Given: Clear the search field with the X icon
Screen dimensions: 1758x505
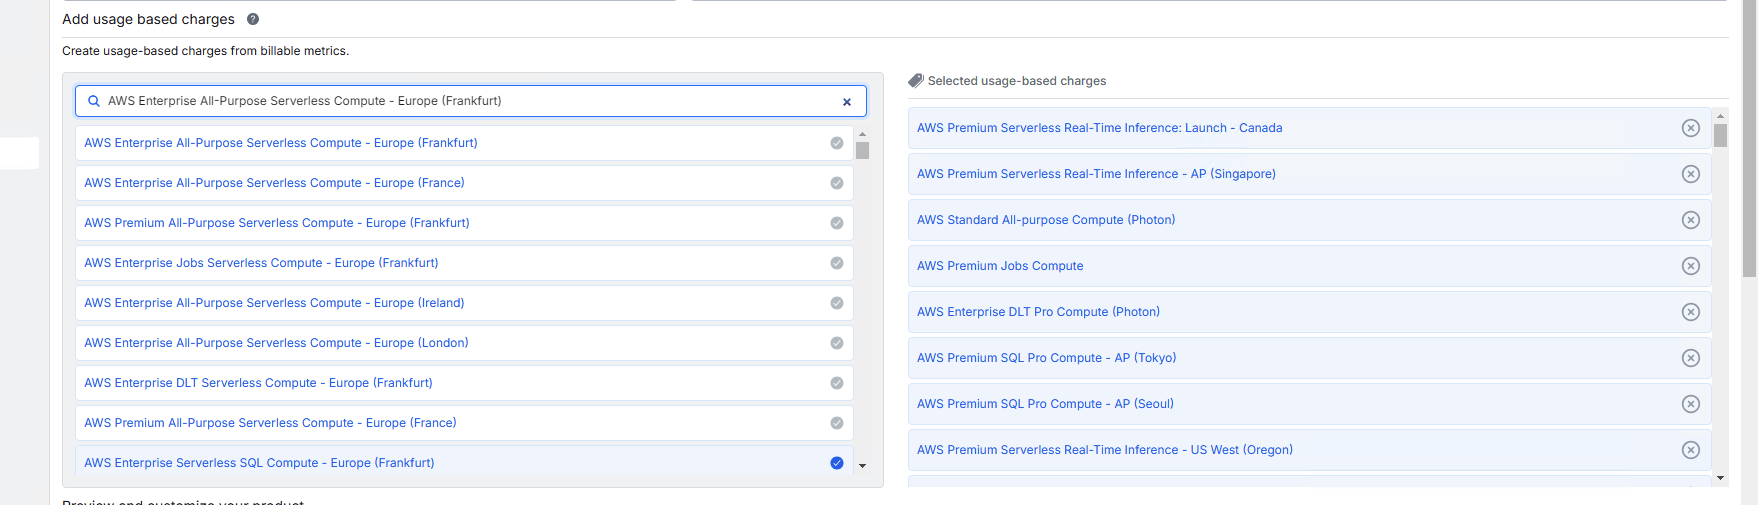Looking at the screenshot, I should tap(847, 102).
